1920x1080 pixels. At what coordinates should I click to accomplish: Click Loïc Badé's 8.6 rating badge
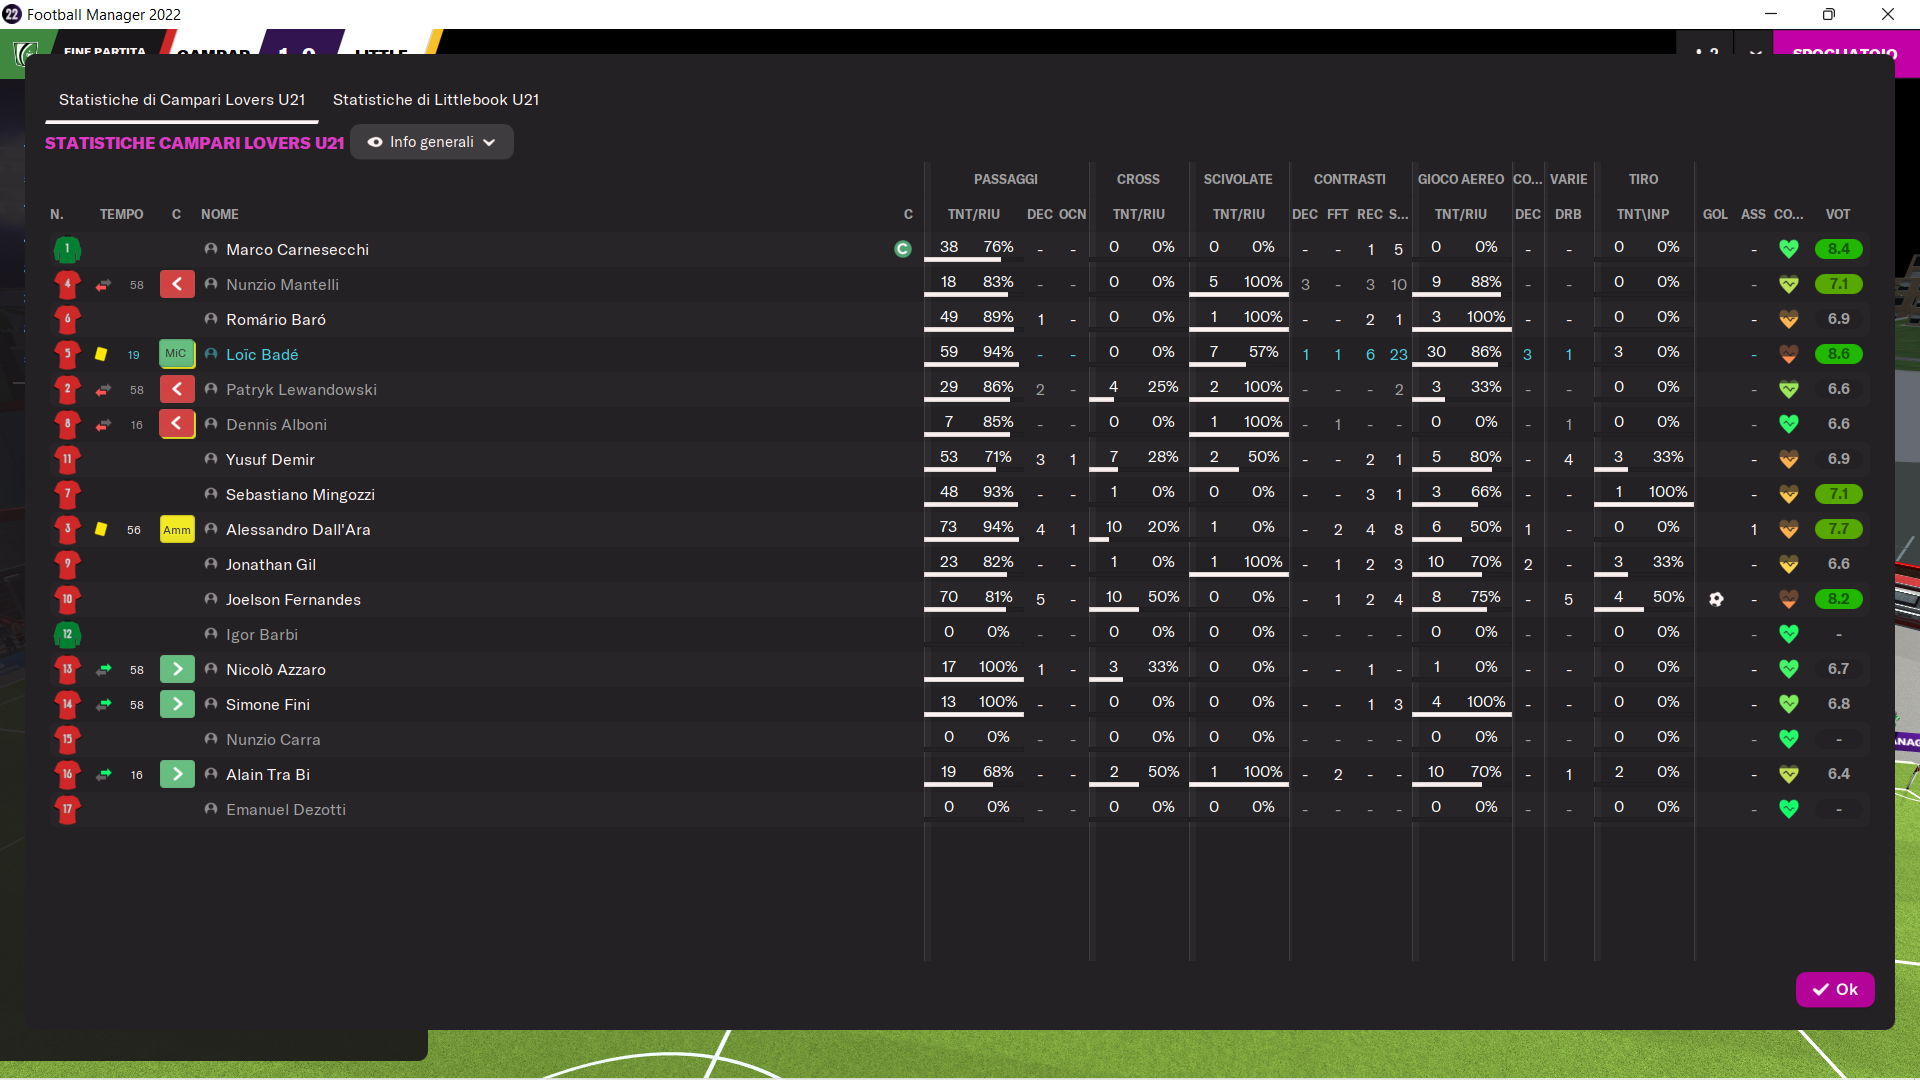coord(1838,354)
